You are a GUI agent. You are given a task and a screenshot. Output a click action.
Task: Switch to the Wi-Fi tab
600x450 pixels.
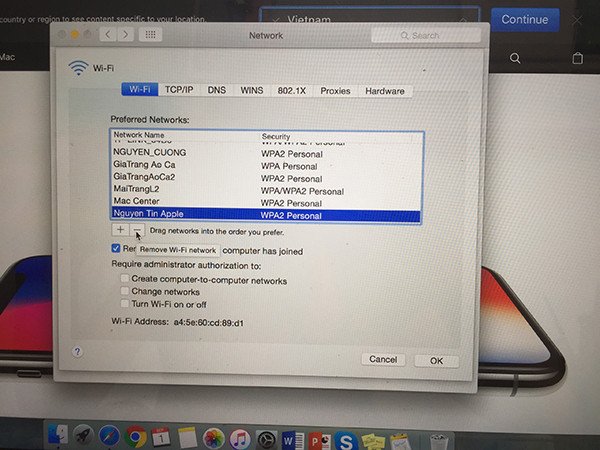pos(140,90)
